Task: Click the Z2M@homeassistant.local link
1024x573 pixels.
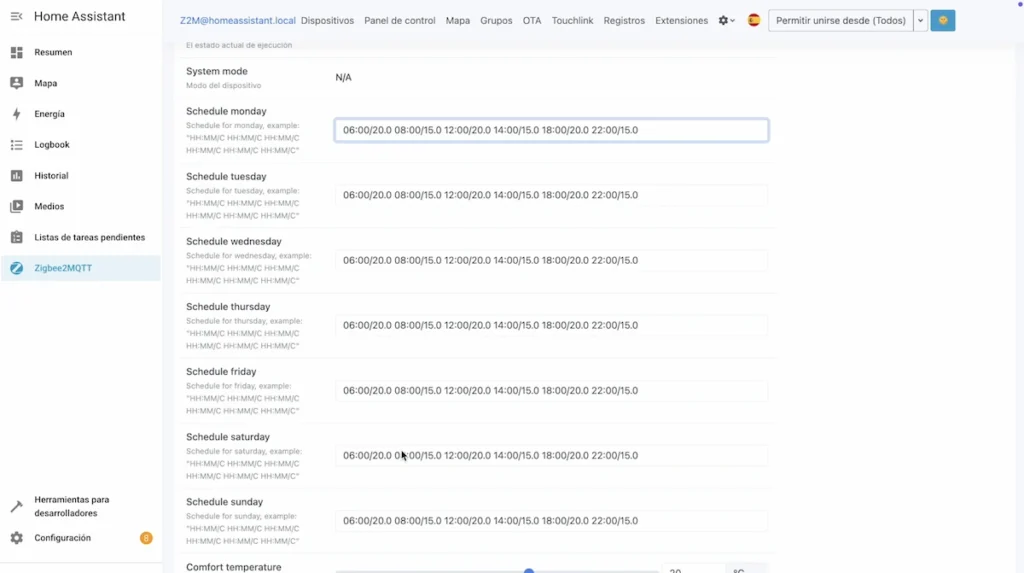Action: pyautogui.click(x=238, y=20)
